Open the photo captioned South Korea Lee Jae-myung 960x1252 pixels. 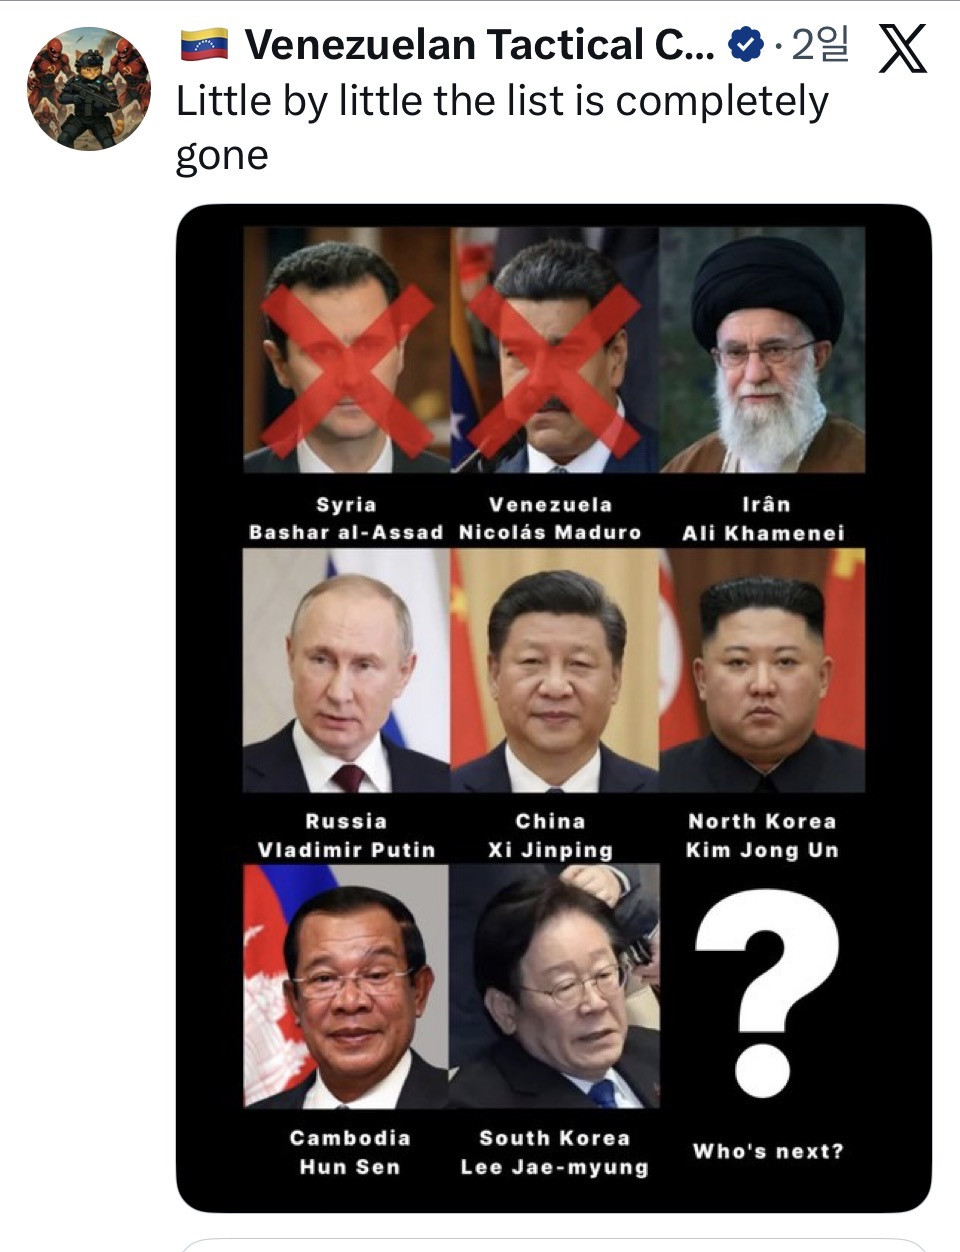554,986
